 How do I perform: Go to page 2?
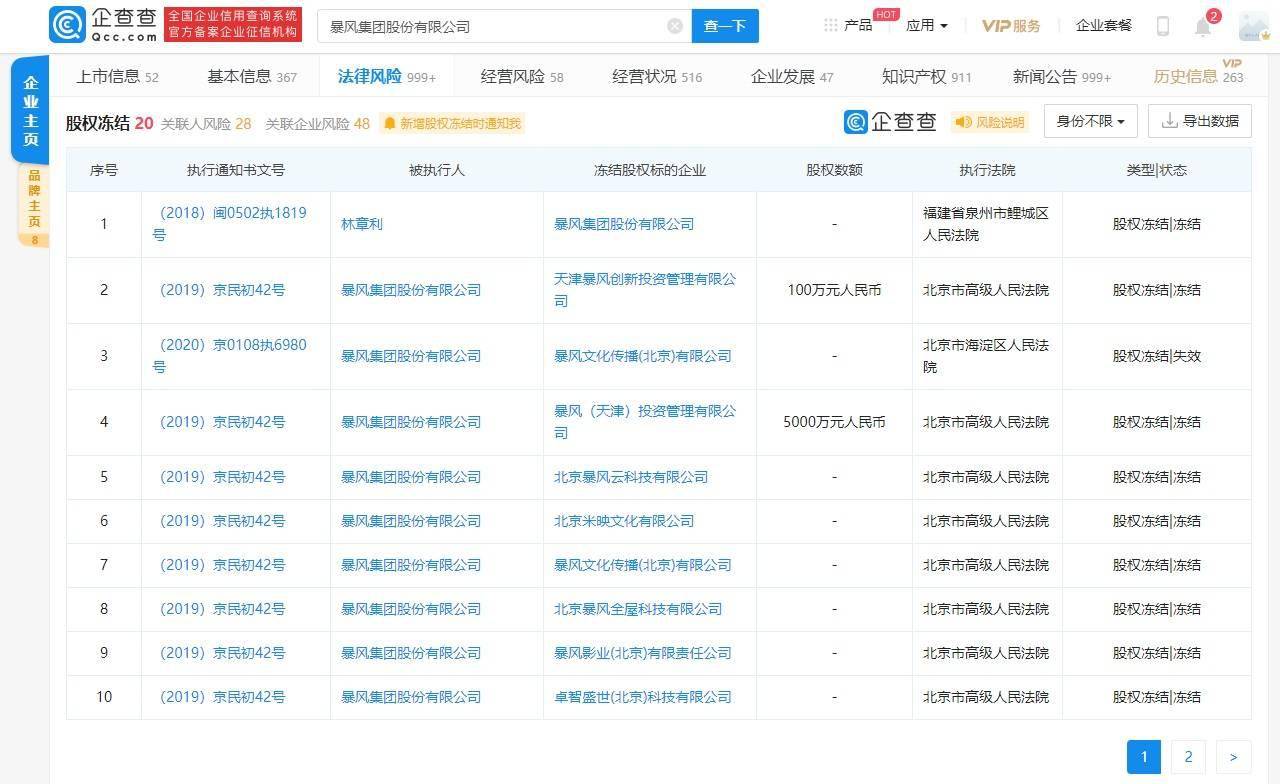point(1188,757)
